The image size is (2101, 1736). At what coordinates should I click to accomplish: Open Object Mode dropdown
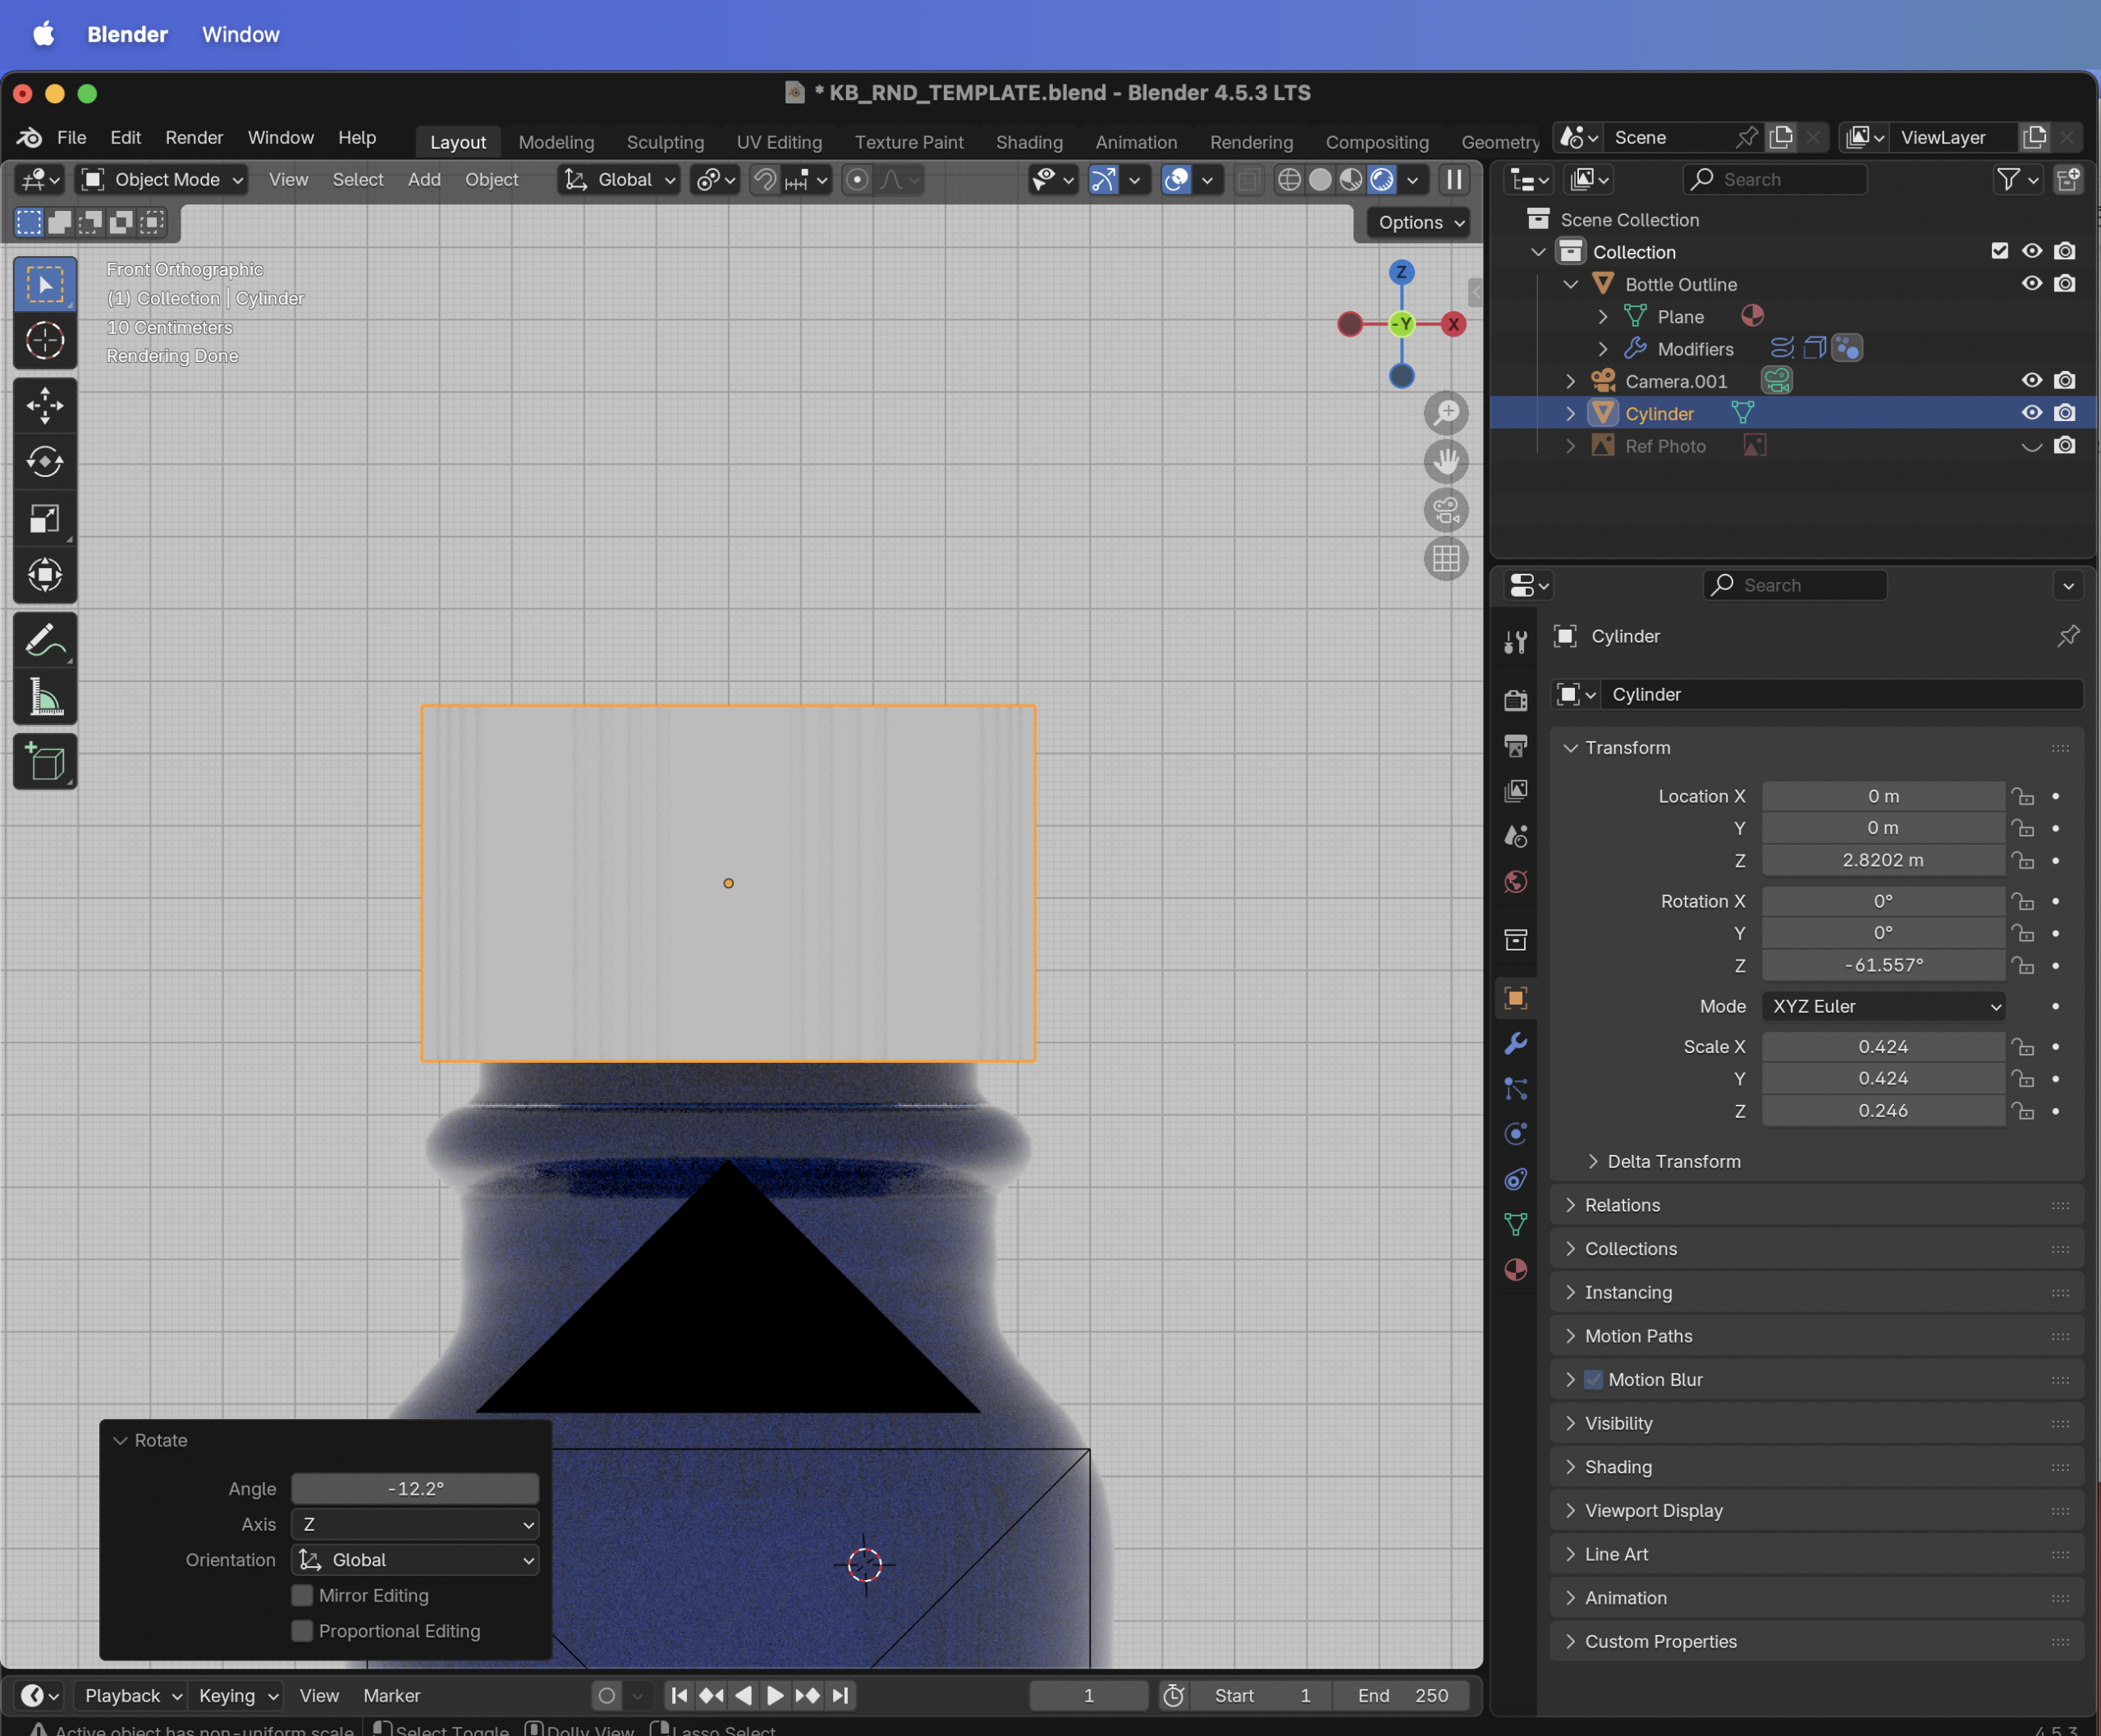click(162, 180)
